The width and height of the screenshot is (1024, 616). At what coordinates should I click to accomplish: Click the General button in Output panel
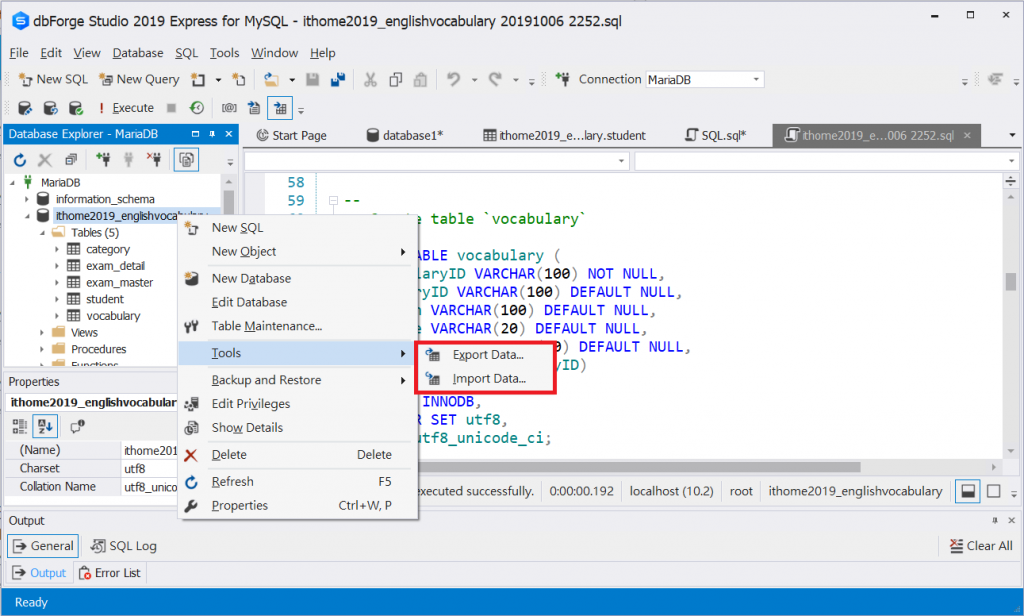click(x=43, y=546)
